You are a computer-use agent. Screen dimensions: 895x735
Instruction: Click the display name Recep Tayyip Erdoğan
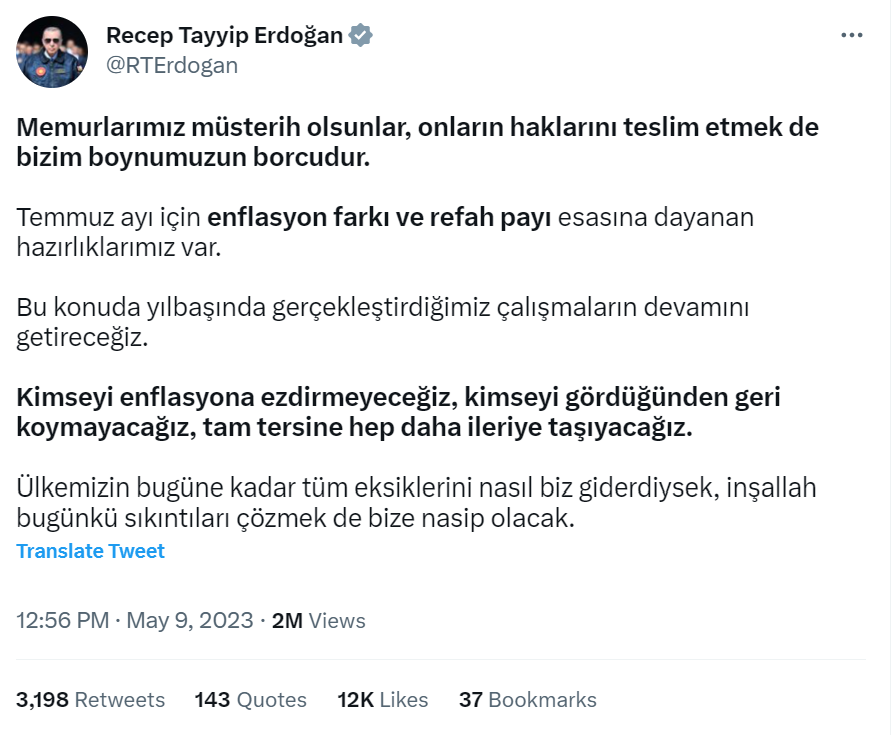coord(224,36)
